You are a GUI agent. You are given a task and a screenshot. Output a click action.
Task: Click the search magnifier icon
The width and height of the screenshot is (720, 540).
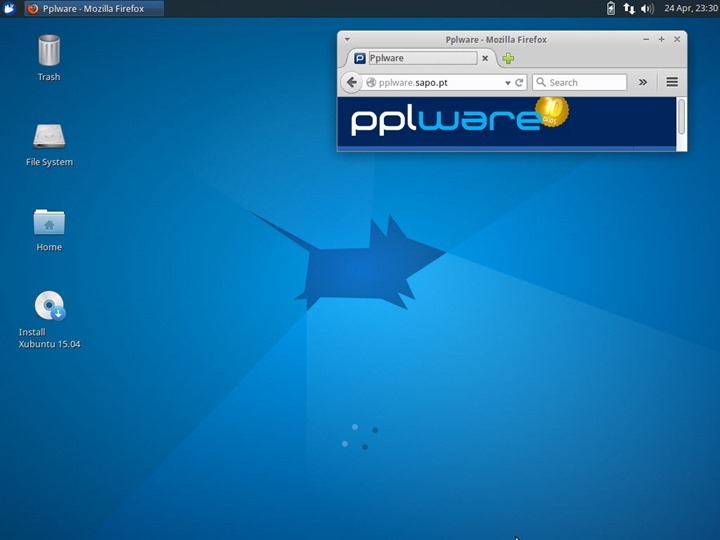coord(541,82)
